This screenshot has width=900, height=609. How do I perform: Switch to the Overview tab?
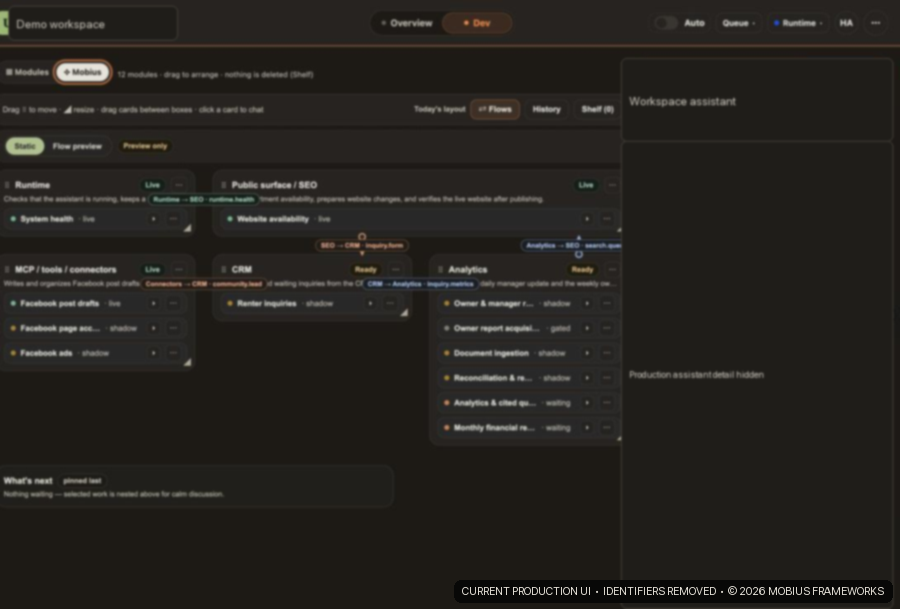click(406, 24)
